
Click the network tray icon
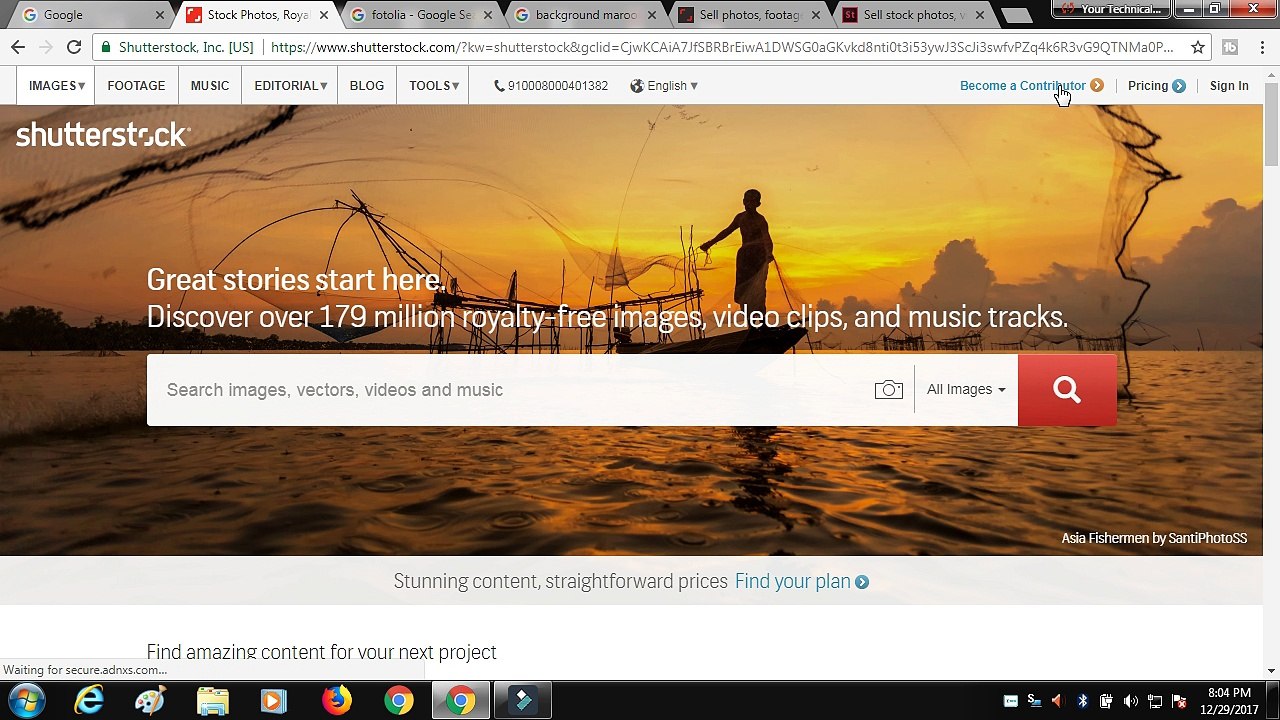coord(1155,701)
